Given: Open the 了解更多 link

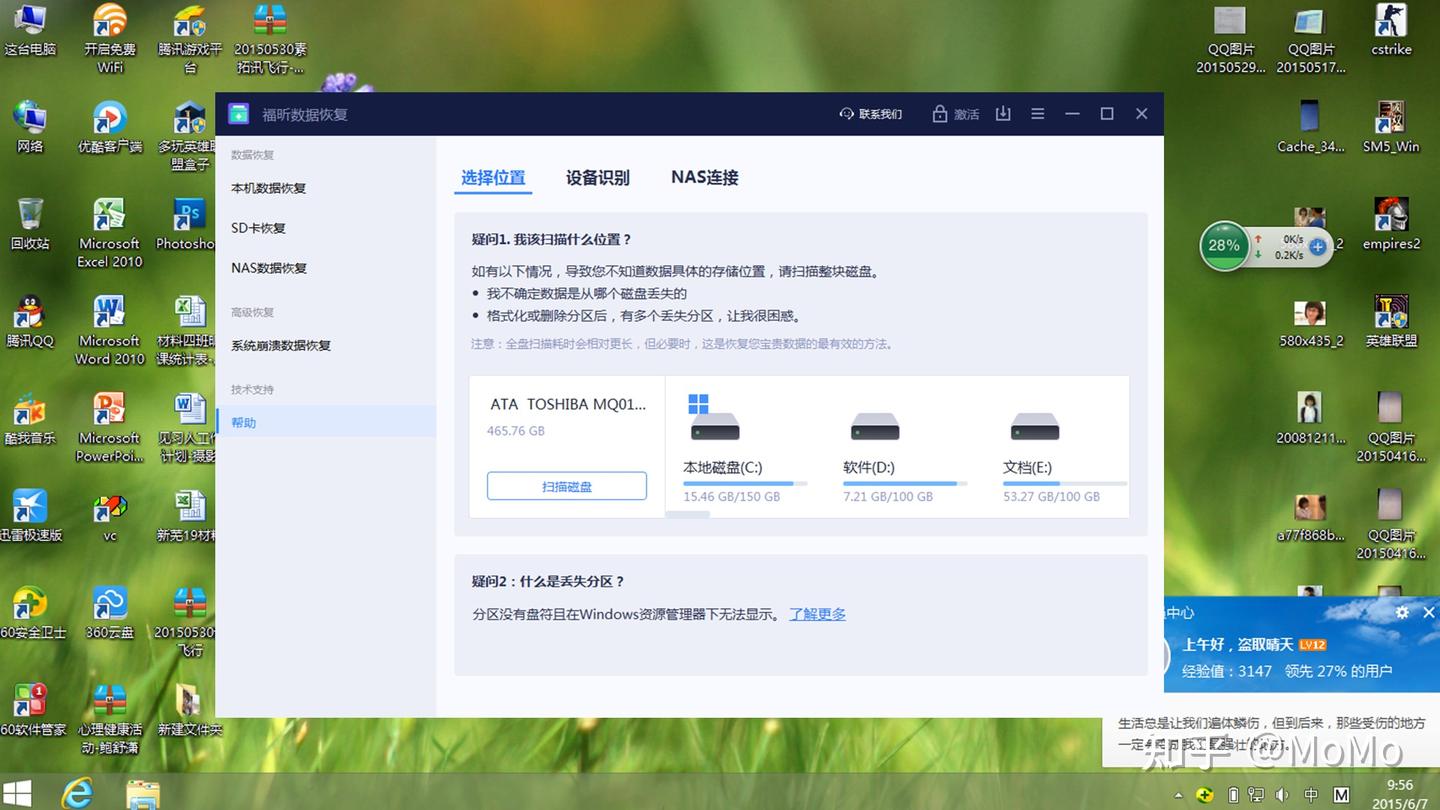Looking at the screenshot, I should (x=817, y=614).
